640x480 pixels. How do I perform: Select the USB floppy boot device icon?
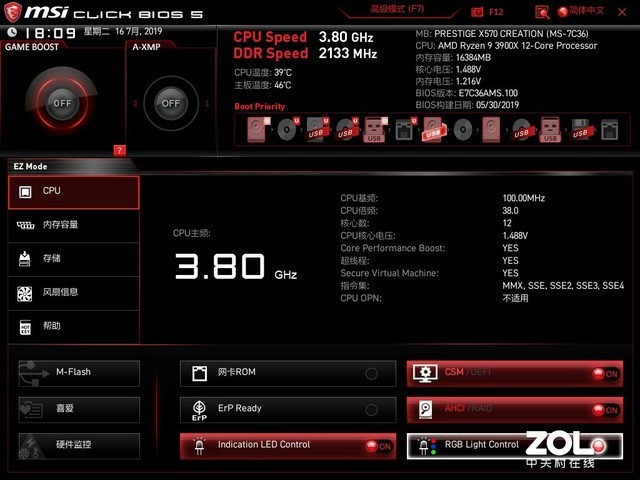pyautogui.click(x=580, y=130)
